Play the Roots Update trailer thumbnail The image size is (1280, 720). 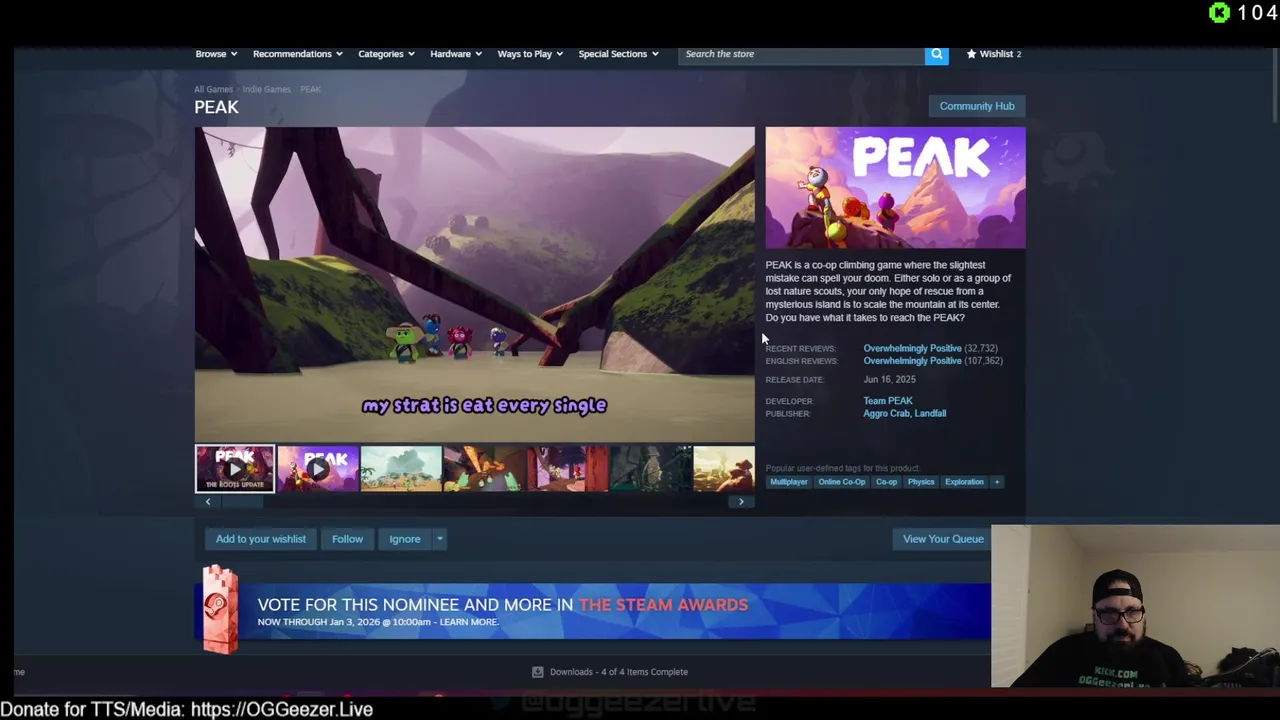234,469
